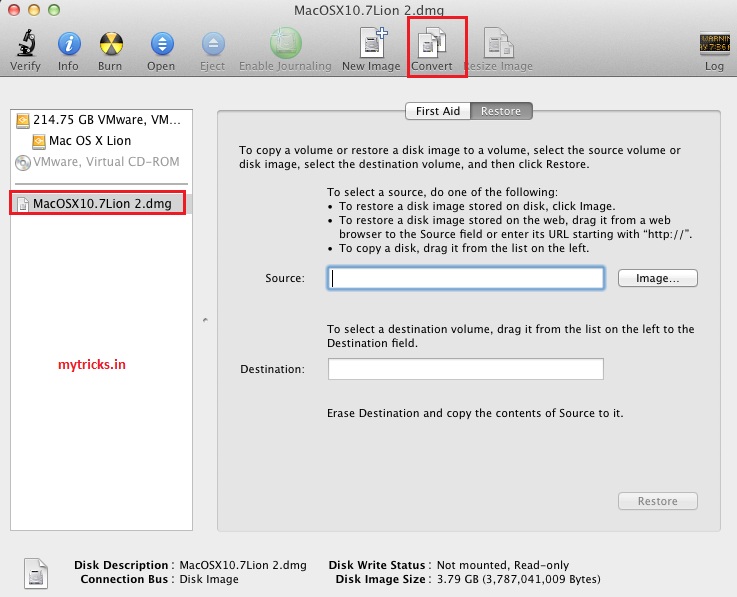Click the Destination input field
The width and height of the screenshot is (737, 597).
pyautogui.click(x=466, y=369)
